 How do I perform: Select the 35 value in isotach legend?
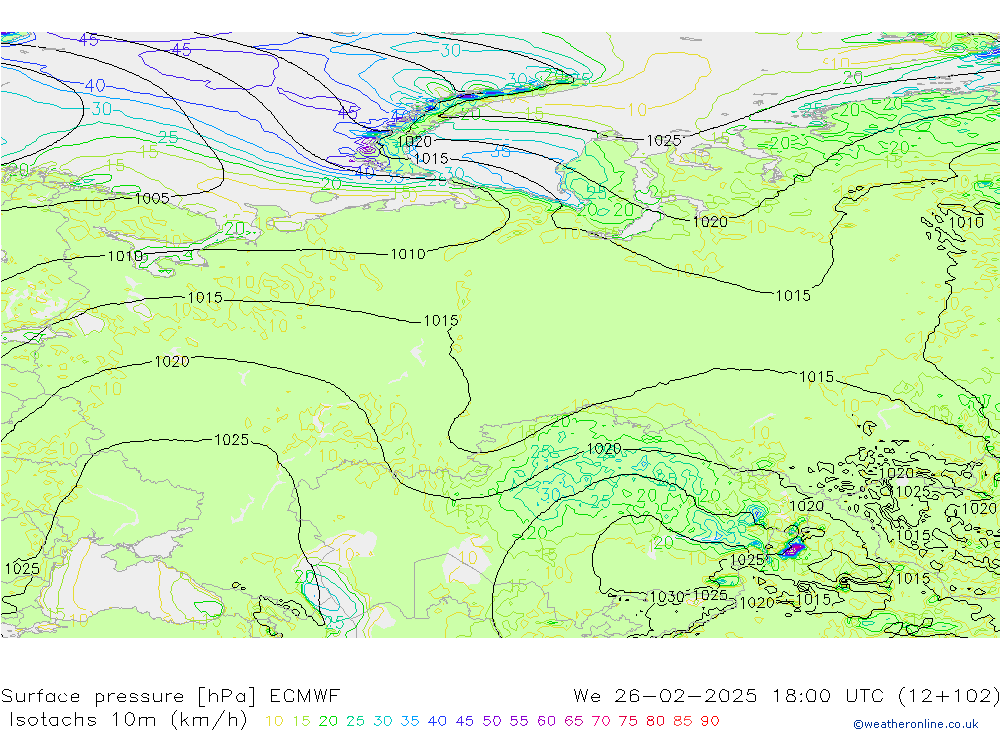[410, 721]
